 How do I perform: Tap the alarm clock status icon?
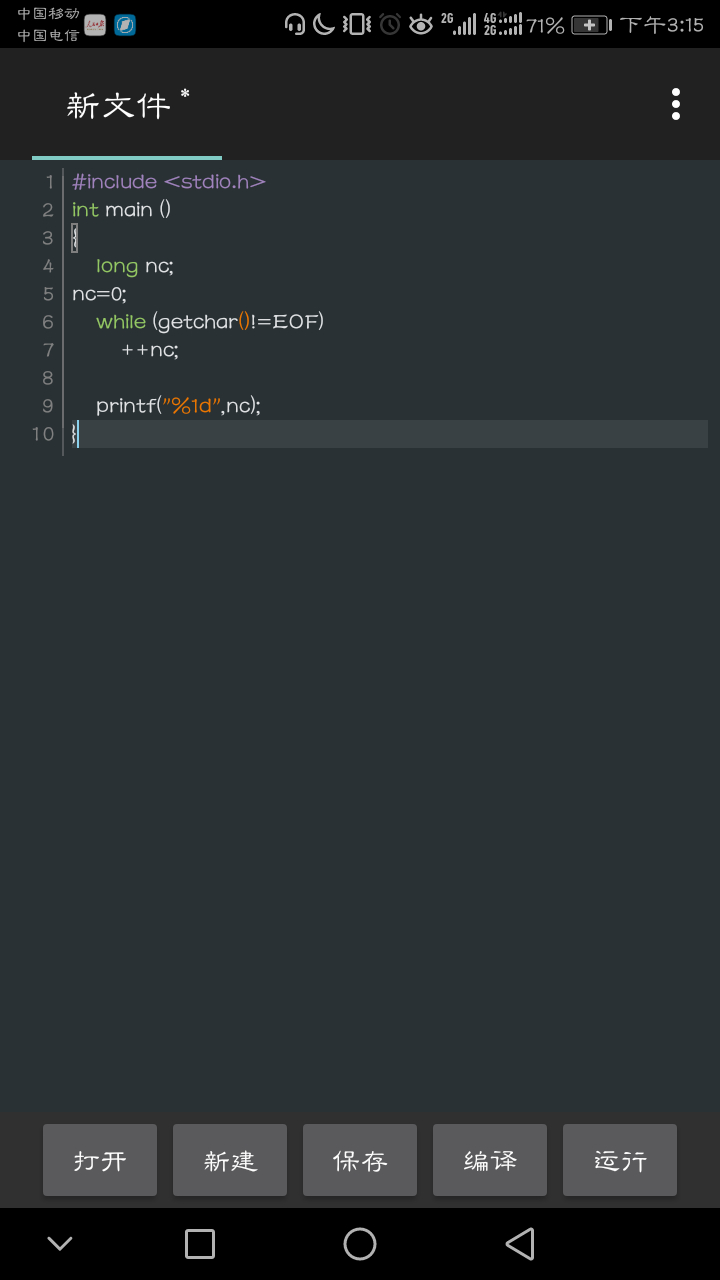[389, 25]
